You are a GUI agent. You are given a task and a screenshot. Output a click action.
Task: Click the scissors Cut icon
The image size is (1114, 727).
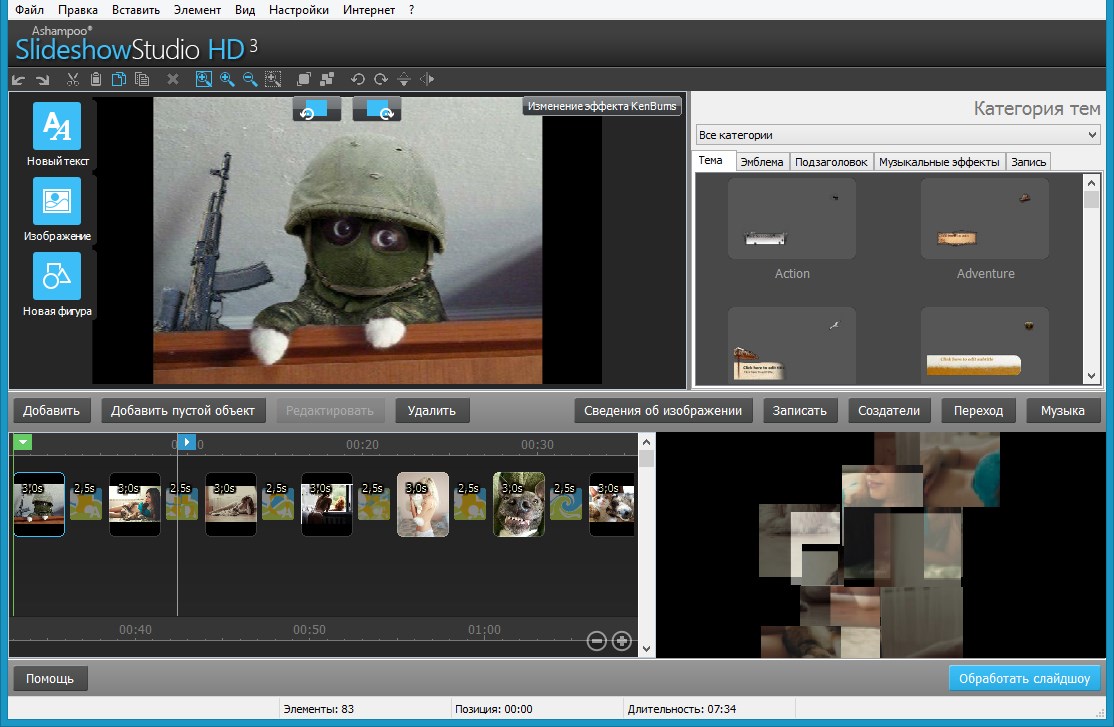click(73, 79)
